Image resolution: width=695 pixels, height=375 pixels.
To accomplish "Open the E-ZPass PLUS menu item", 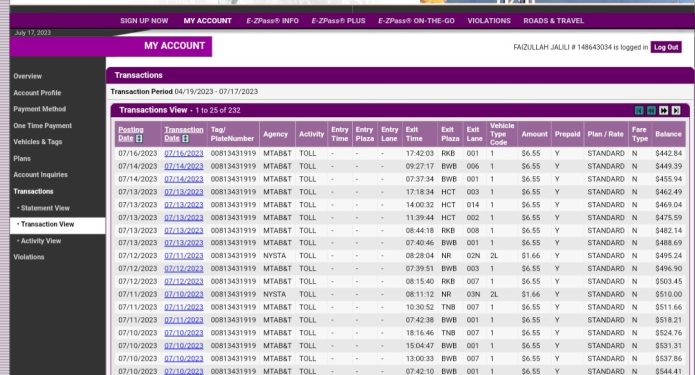I will click(x=338, y=21).
